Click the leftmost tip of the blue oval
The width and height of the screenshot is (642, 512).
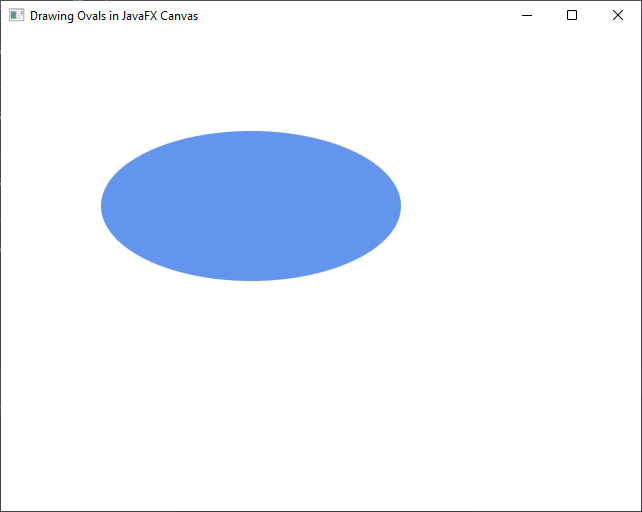point(104,206)
